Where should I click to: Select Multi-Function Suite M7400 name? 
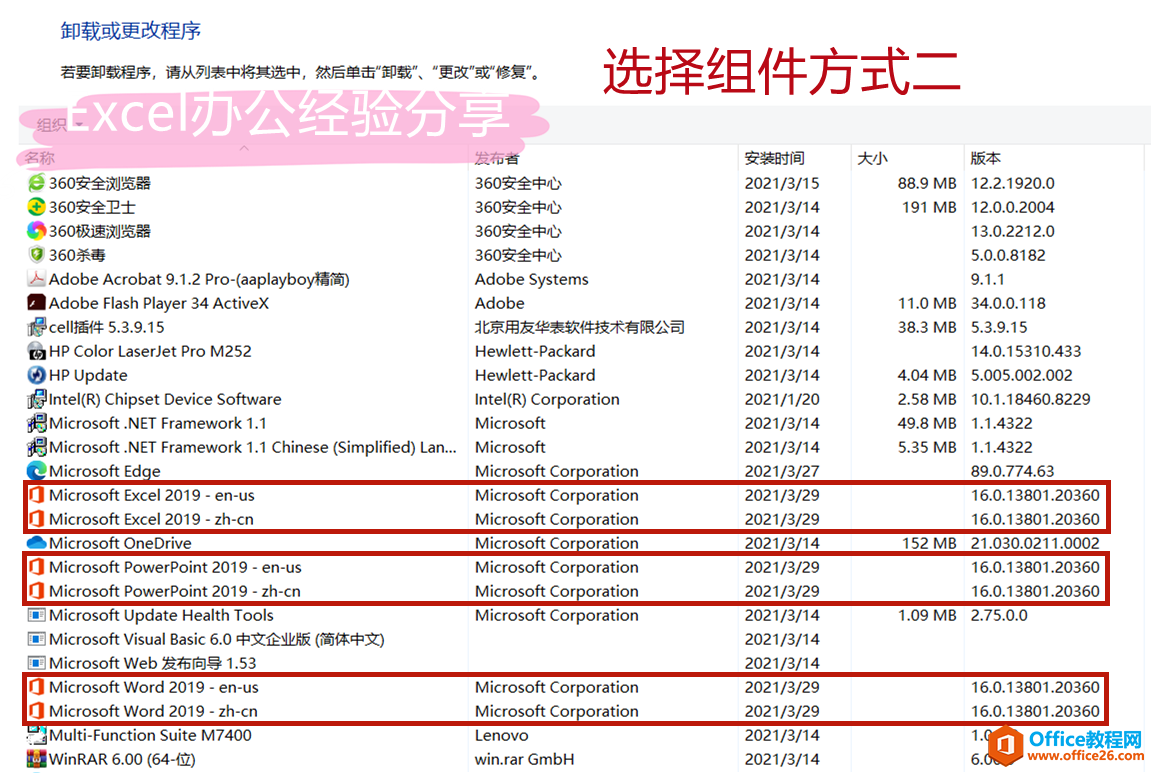pyautogui.click(x=150, y=735)
